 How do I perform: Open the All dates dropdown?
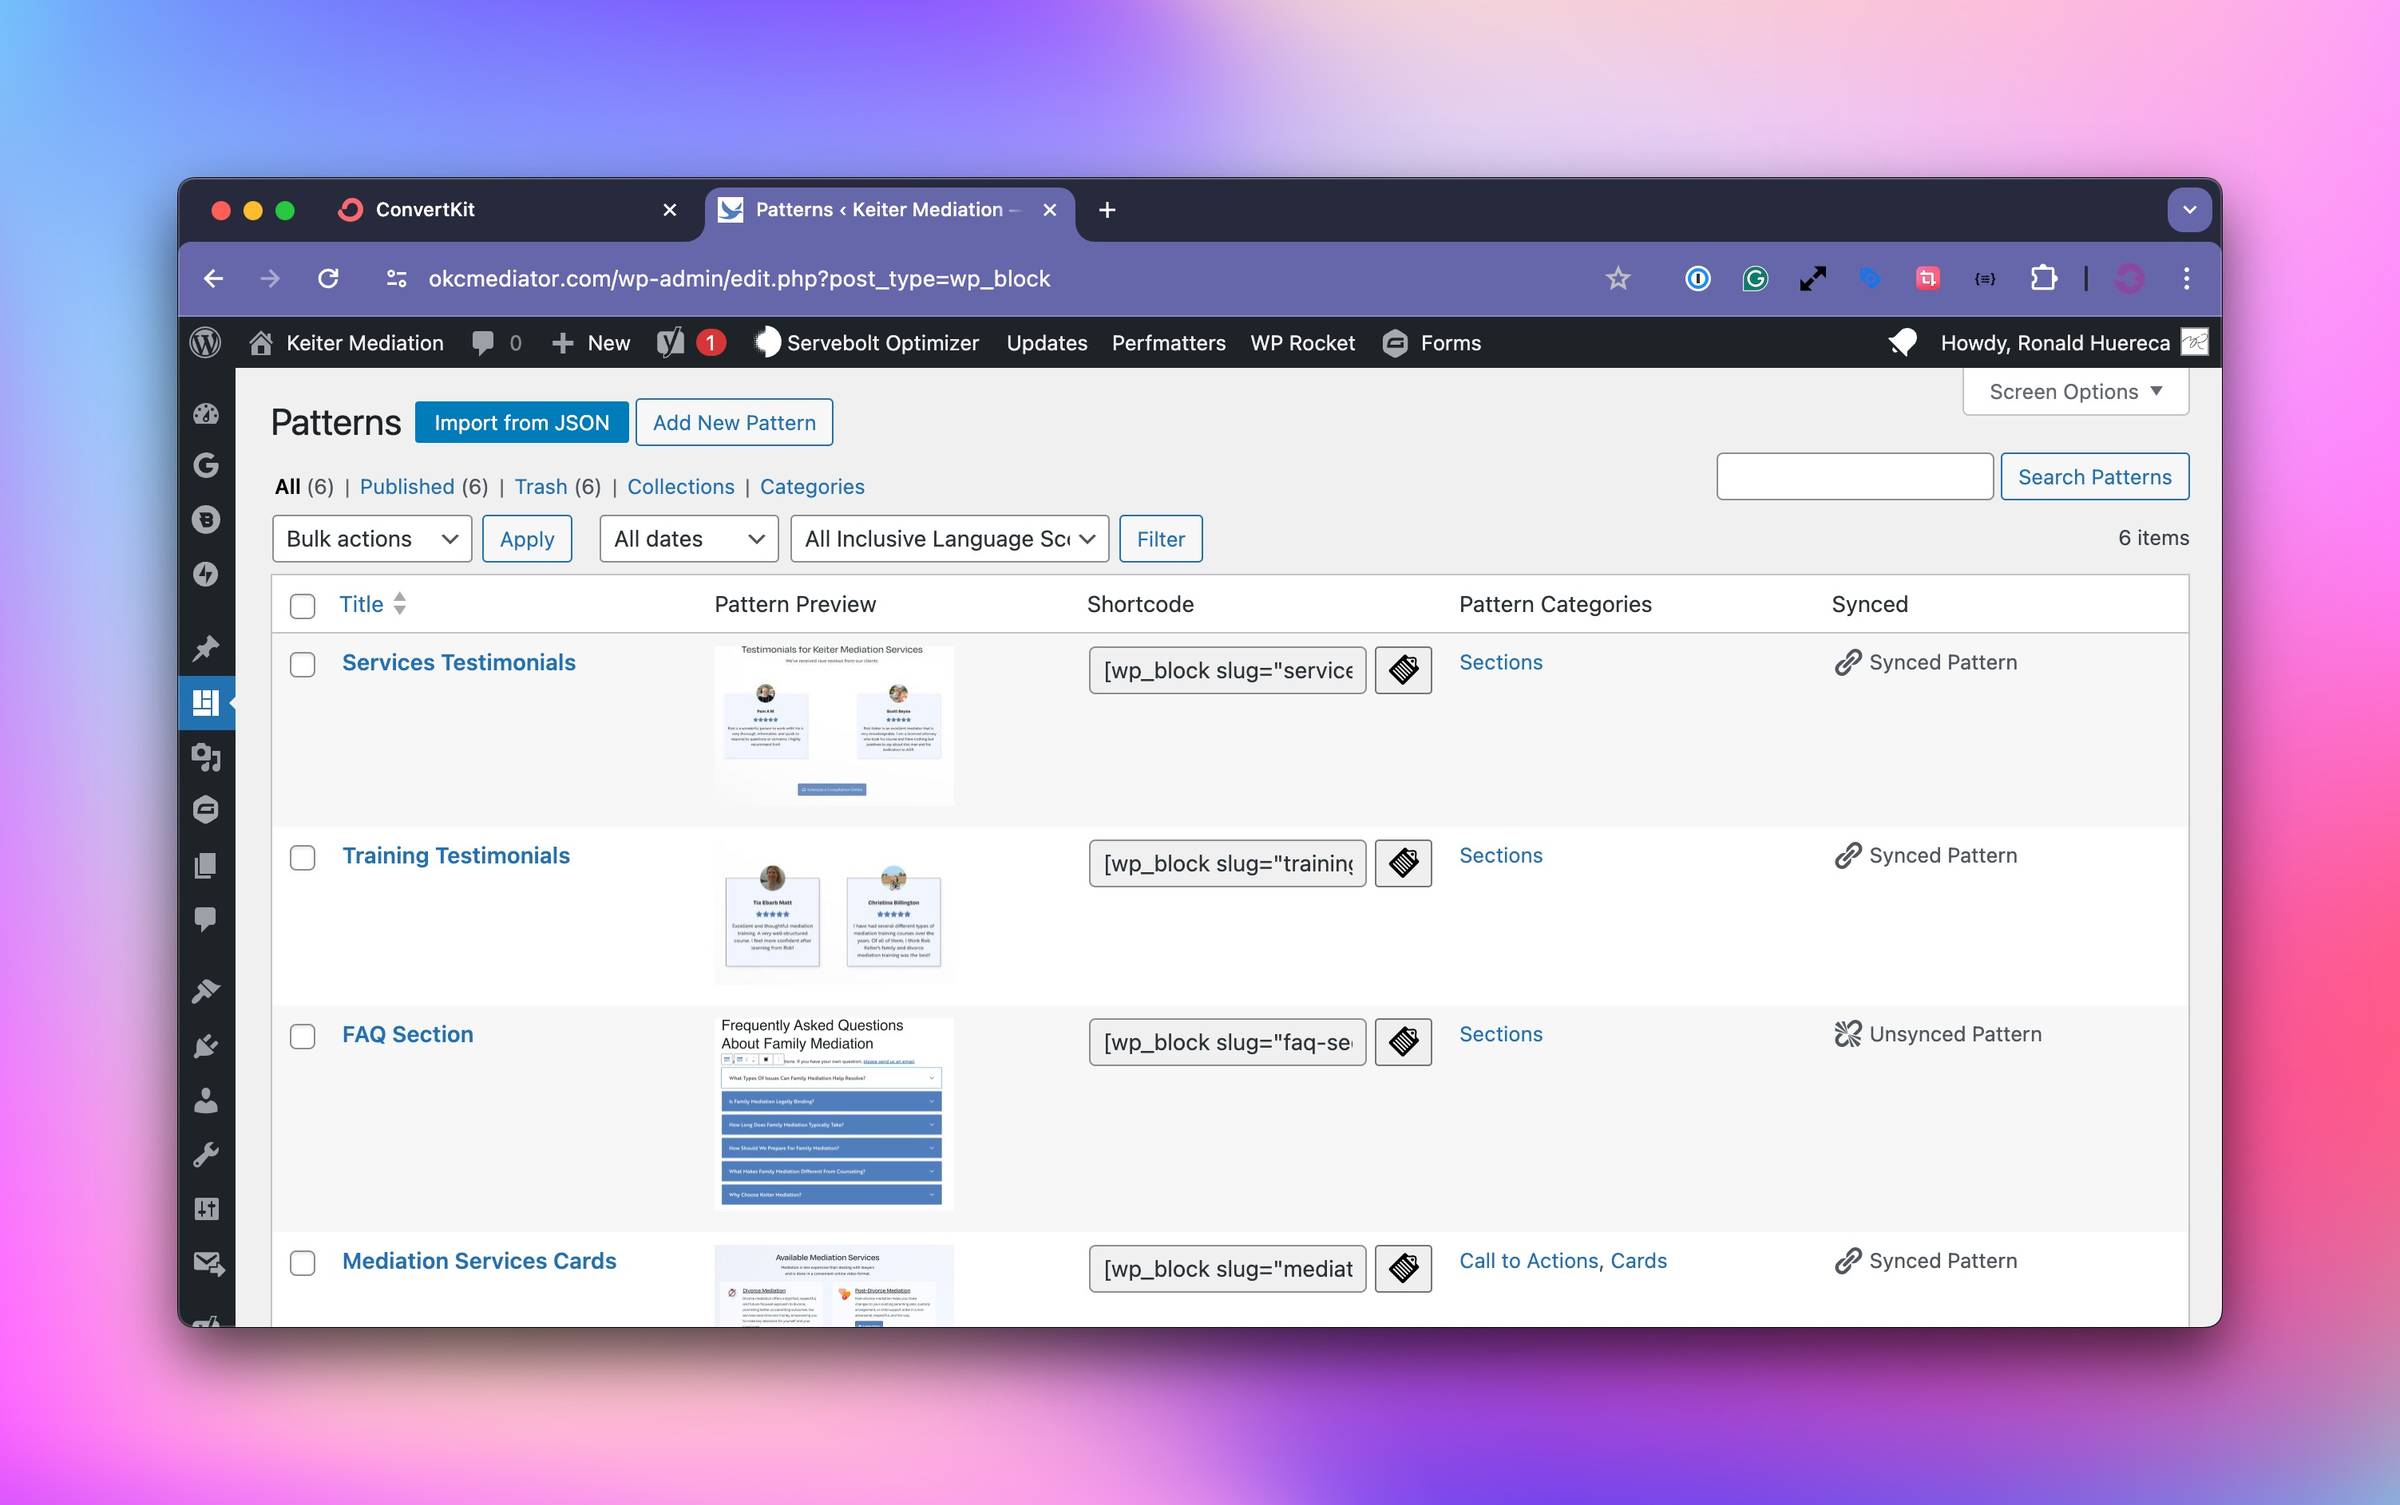[x=689, y=538]
